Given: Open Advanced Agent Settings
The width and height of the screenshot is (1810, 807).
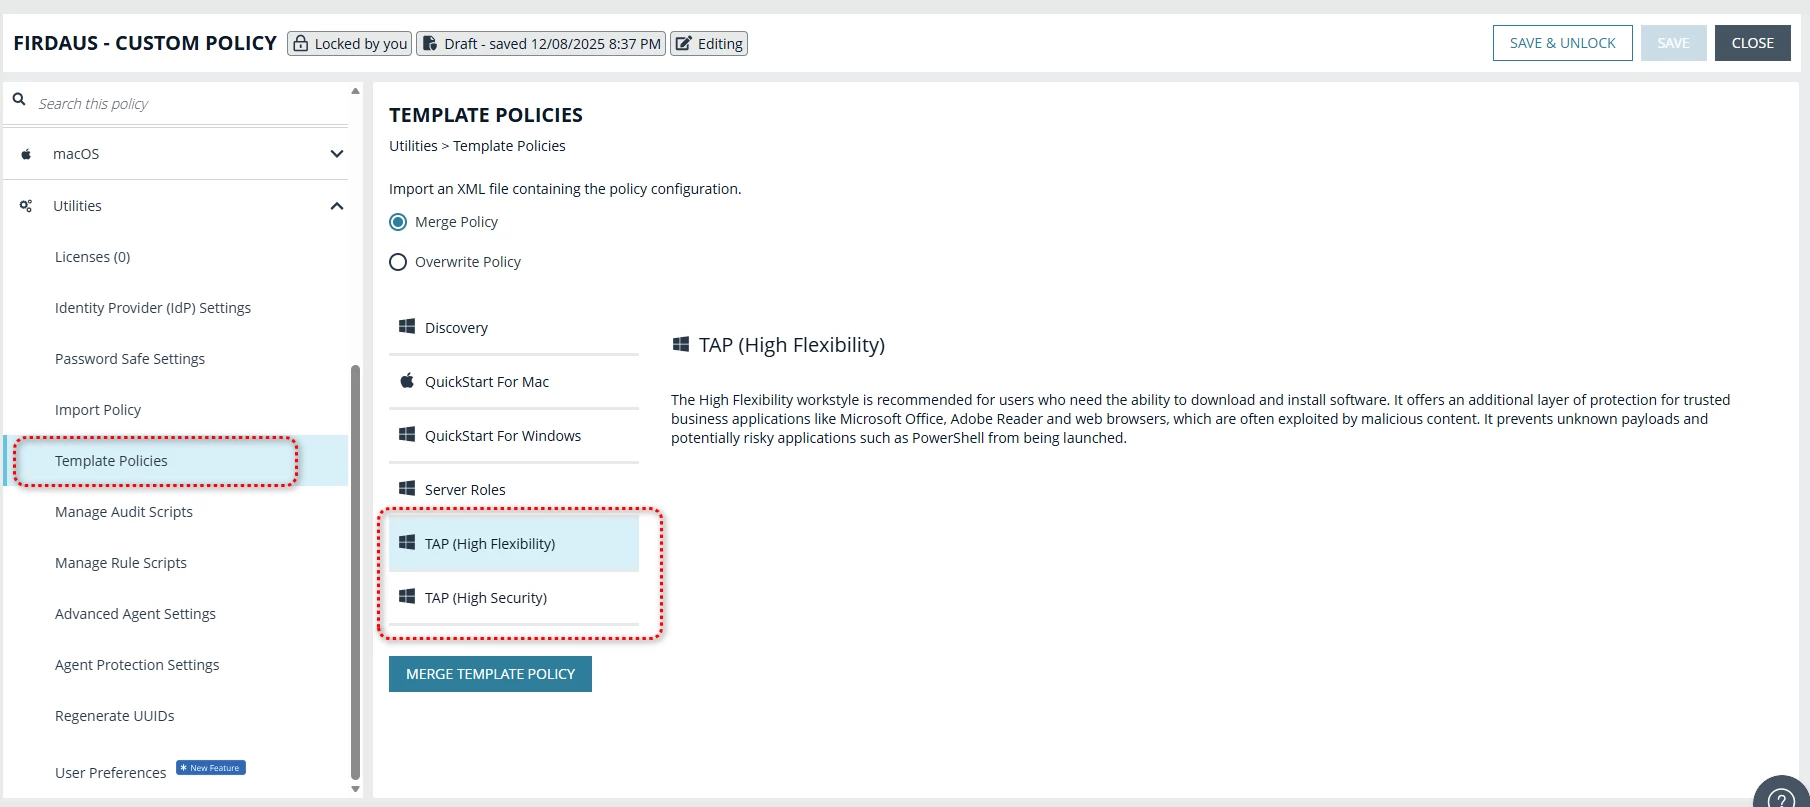Looking at the screenshot, I should (135, 614).
